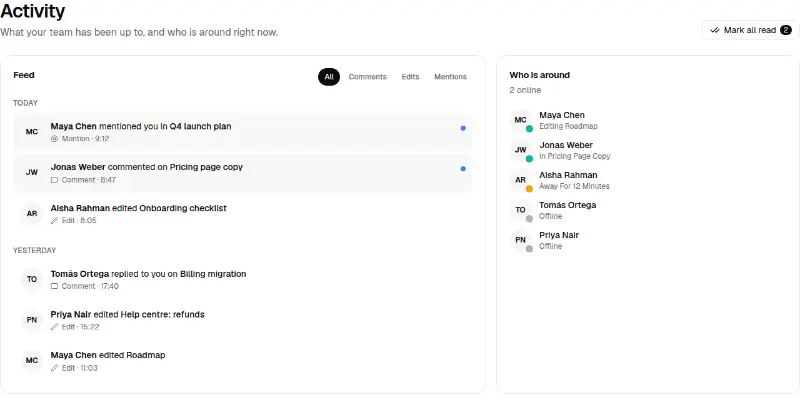Click unread blue dot on Pricing page copy
The height and width of the screenshot is (400, 800).
463,168
